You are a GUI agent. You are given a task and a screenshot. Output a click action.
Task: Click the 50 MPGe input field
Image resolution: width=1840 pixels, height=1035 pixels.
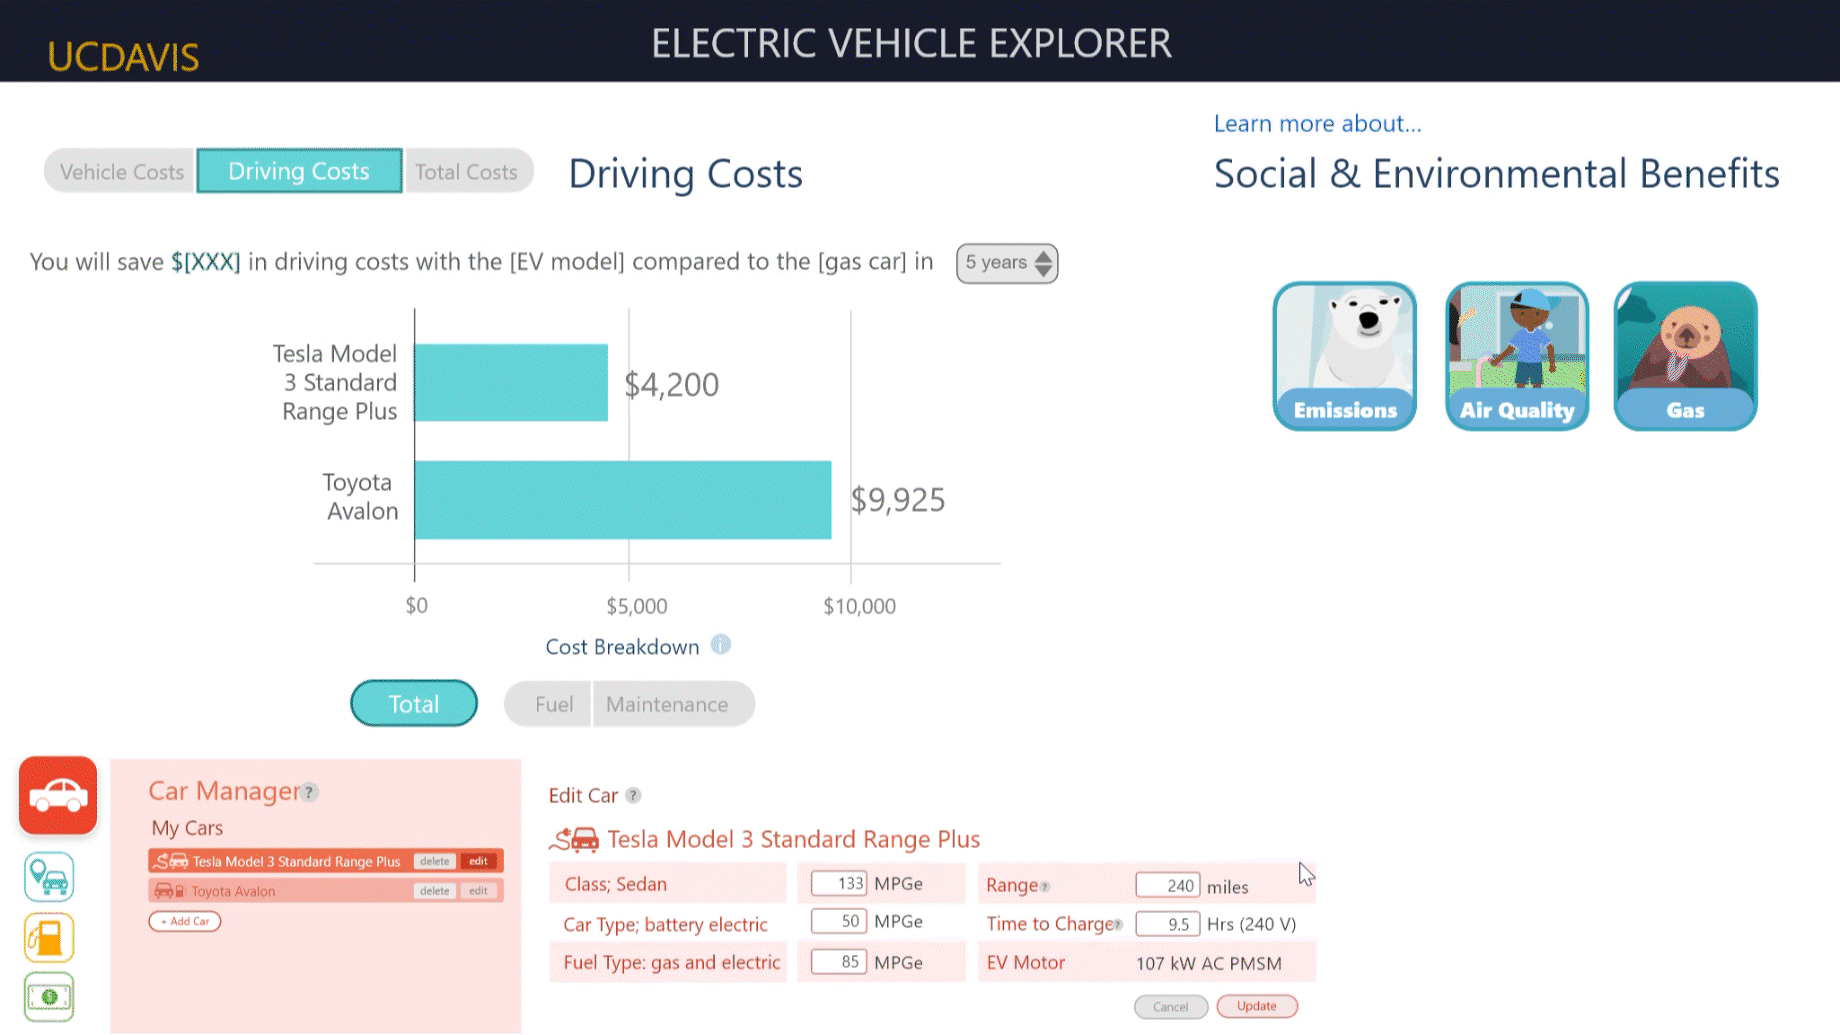click(x=839, y=921)
